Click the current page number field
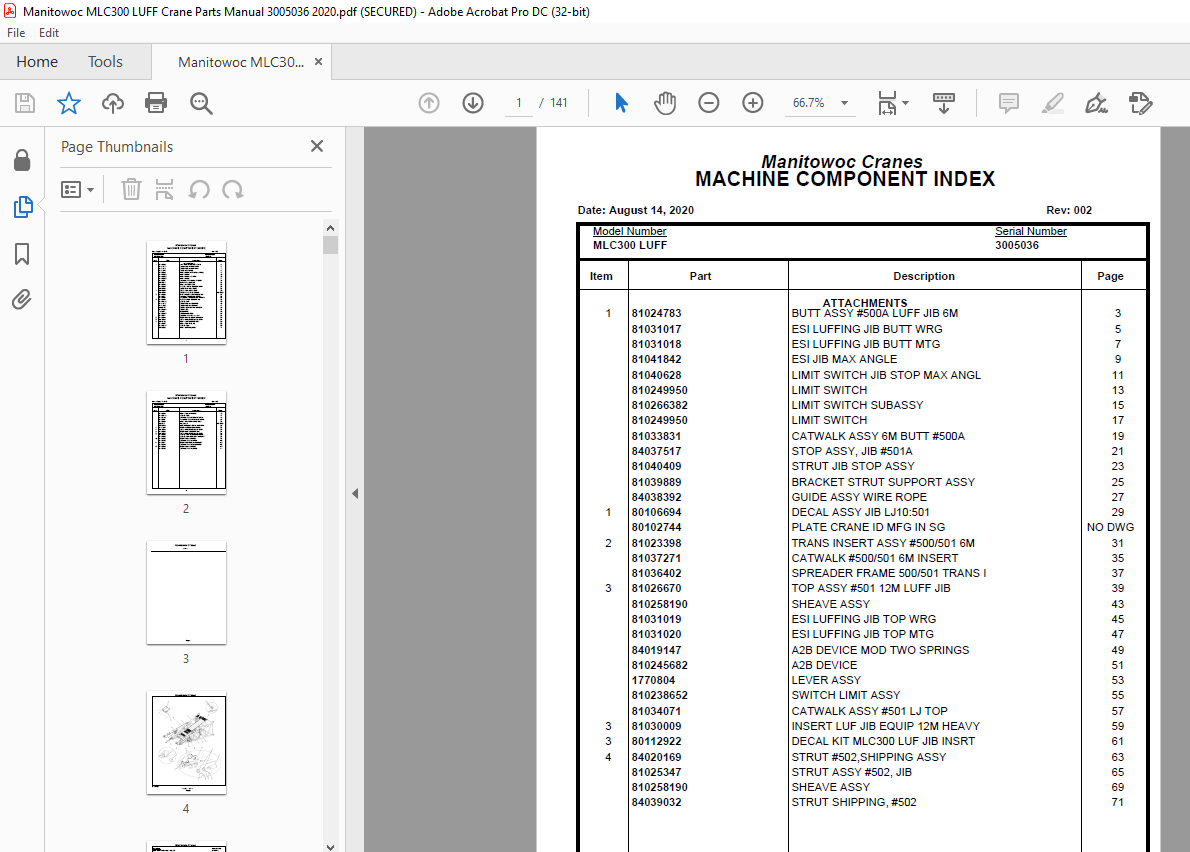 519,103
